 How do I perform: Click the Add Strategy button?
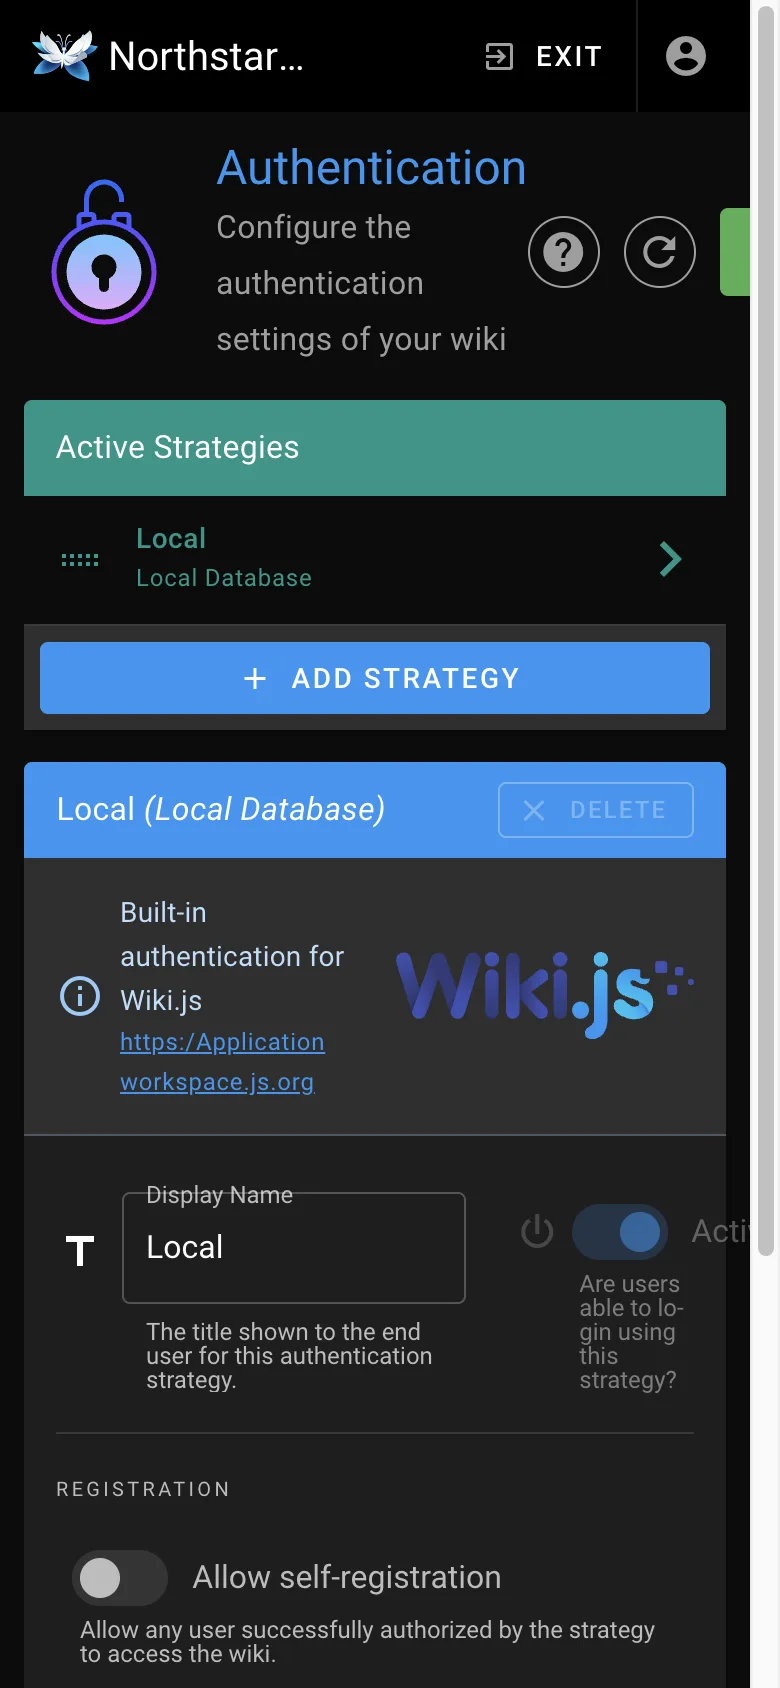click(375, 678)
